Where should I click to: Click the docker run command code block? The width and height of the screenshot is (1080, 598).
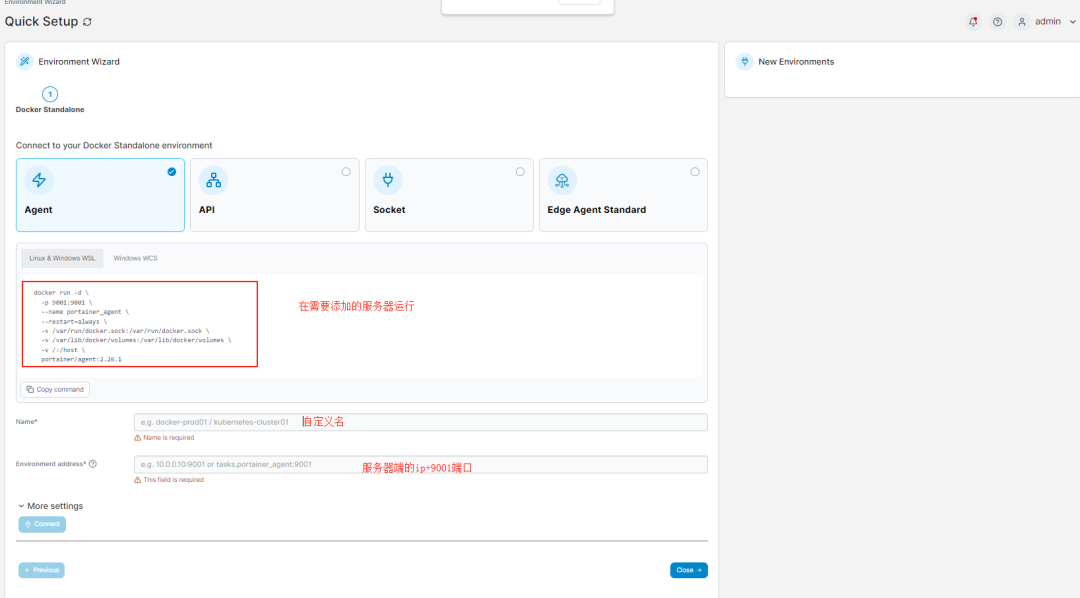click(x=140, y=324)
